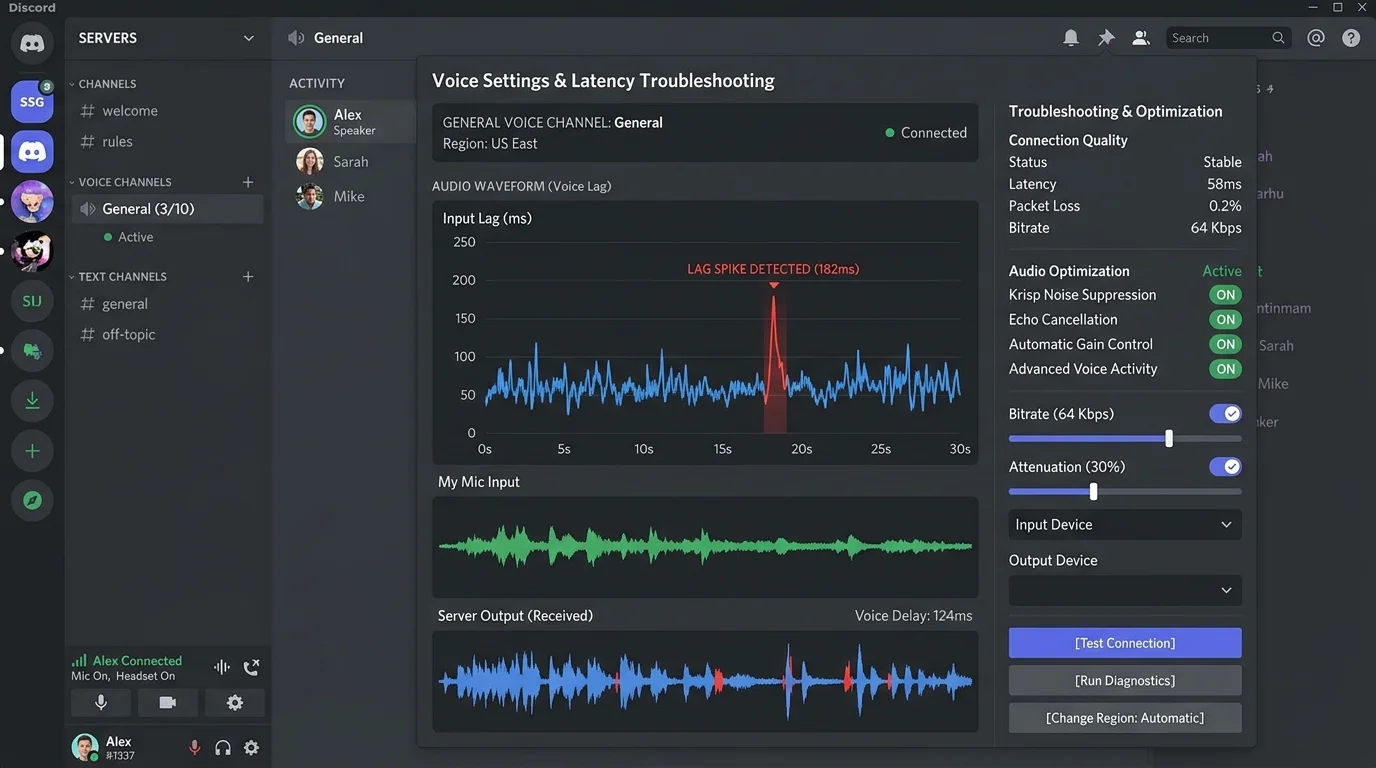Click the red lag spike marker
The width and height of the screenshot is (1376, 768).
coord(774,285)
